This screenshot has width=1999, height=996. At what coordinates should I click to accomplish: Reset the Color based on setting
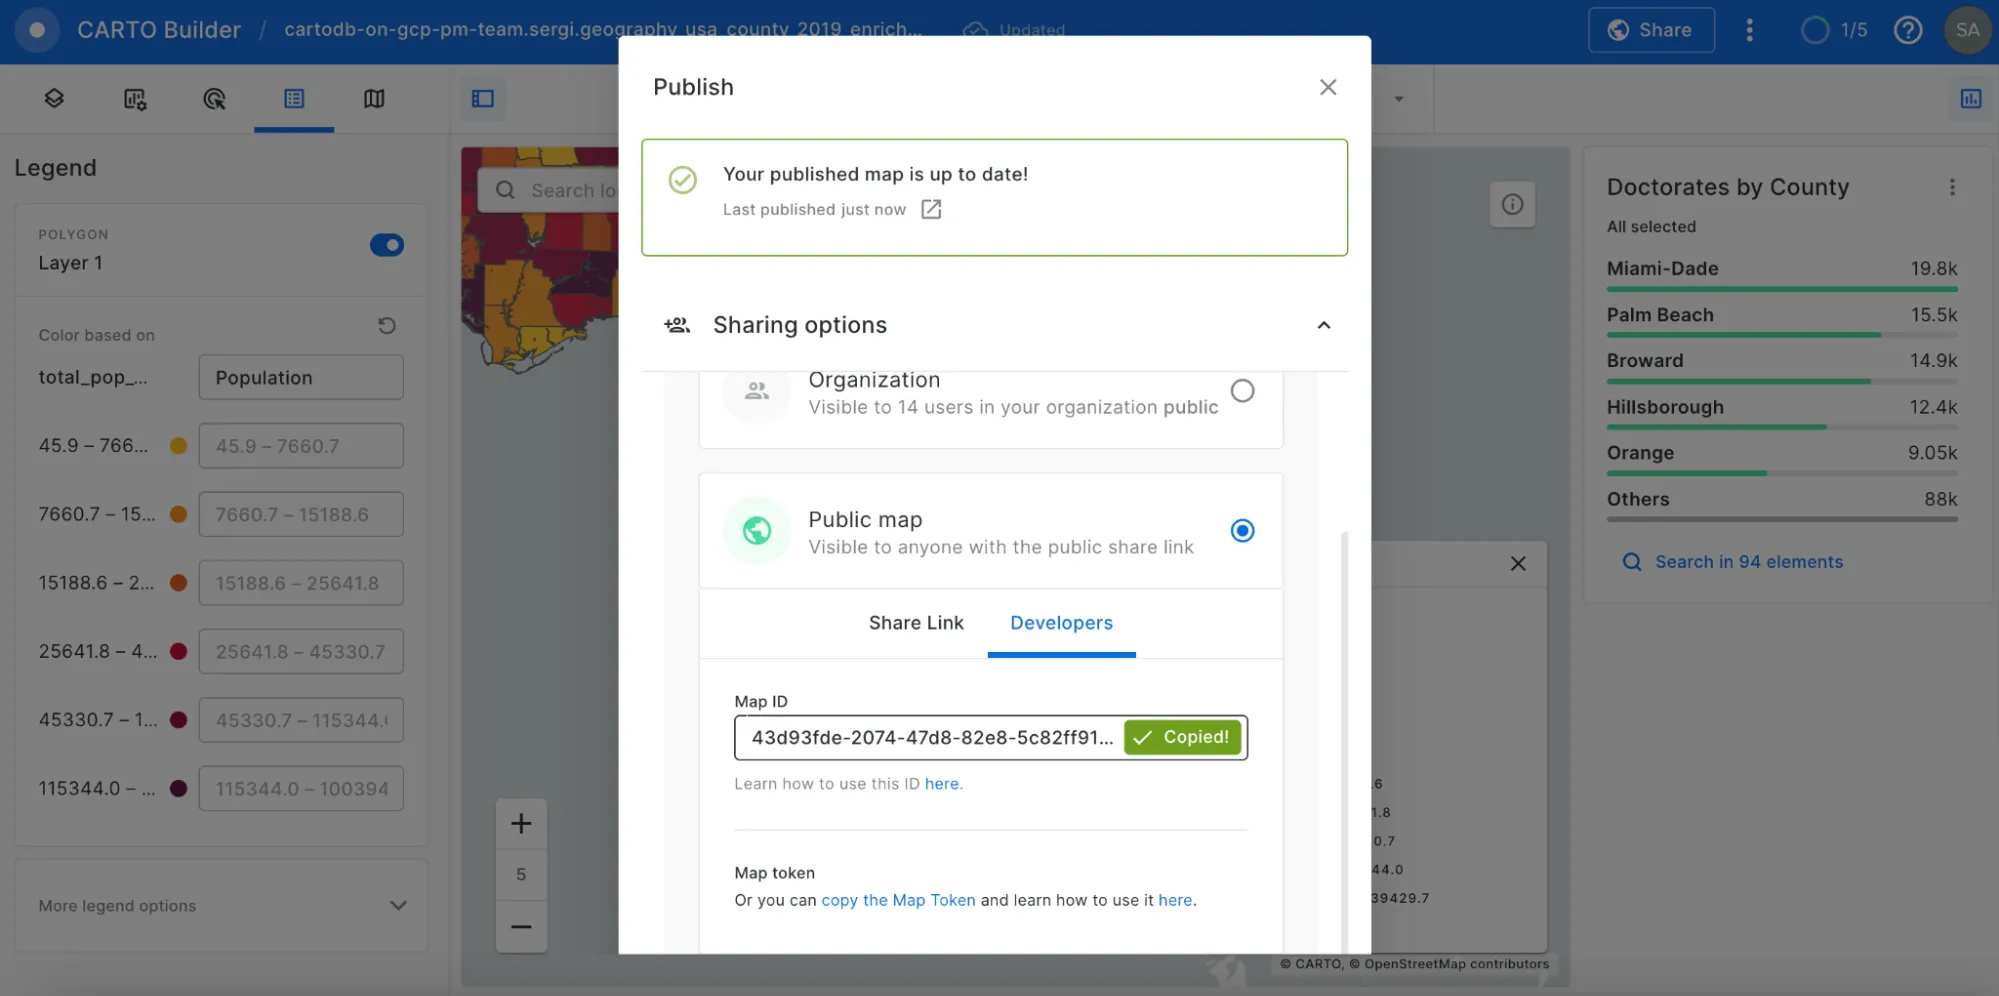tap(387, 325)
